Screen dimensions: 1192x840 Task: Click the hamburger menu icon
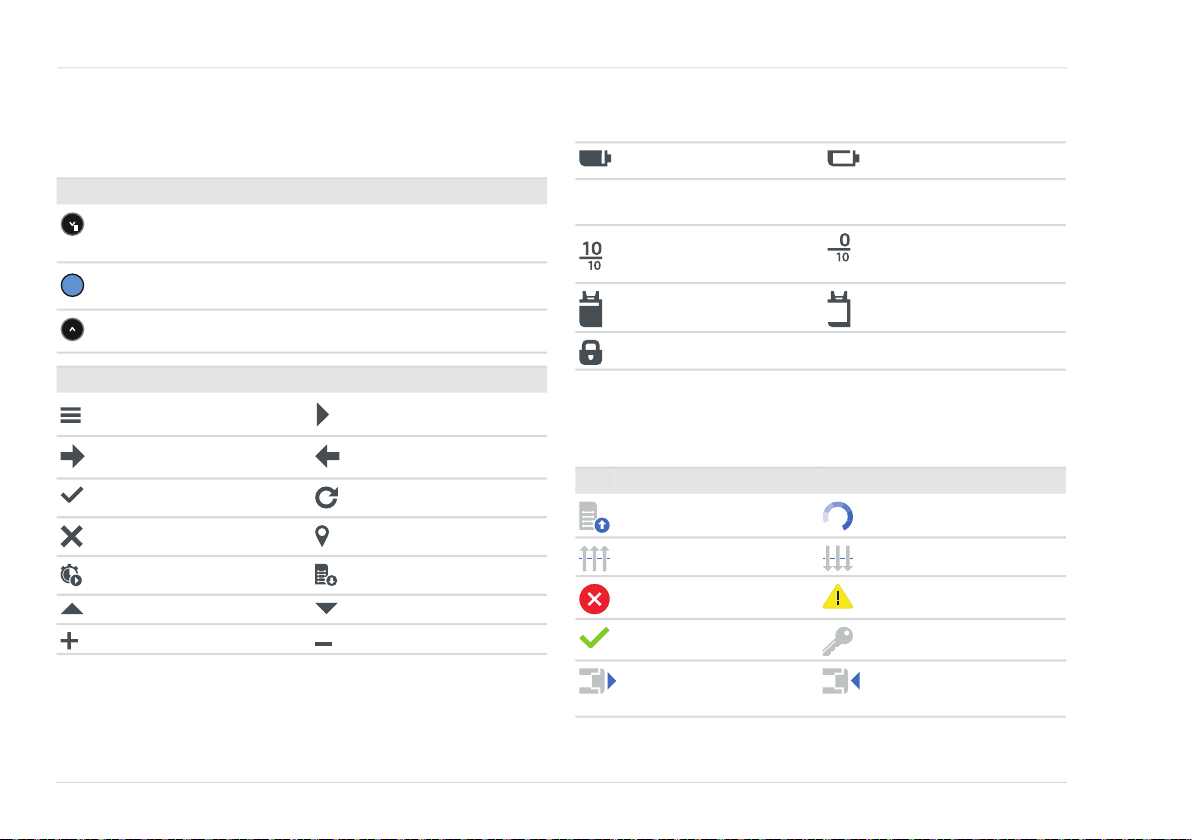click(x=71, y=416)
